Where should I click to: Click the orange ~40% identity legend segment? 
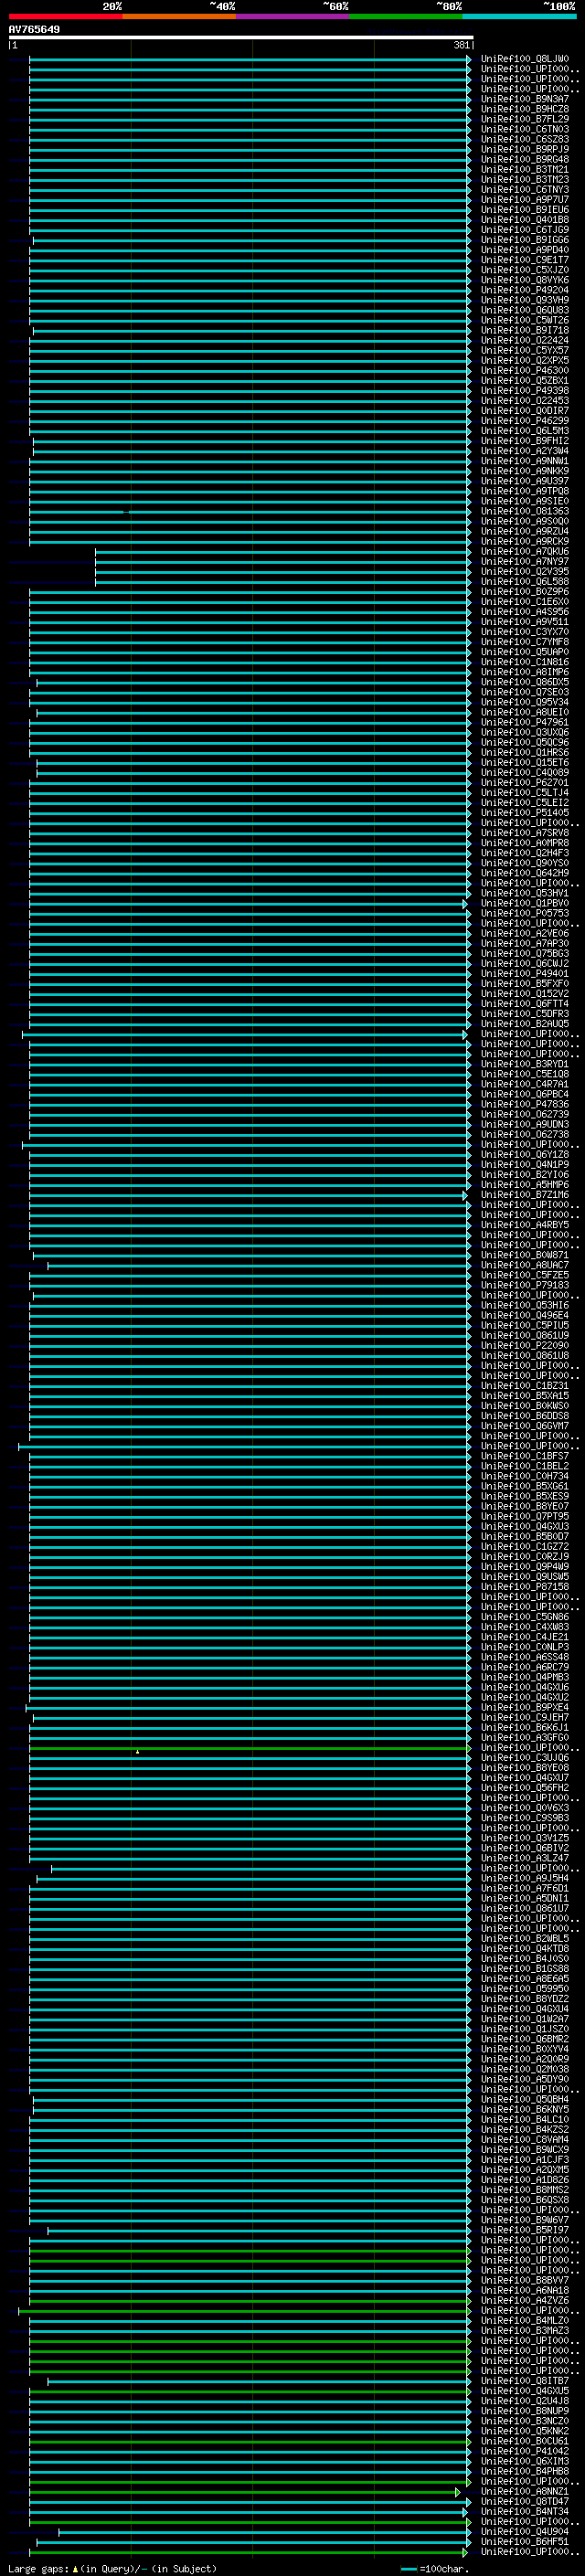(x=179, y=16)
